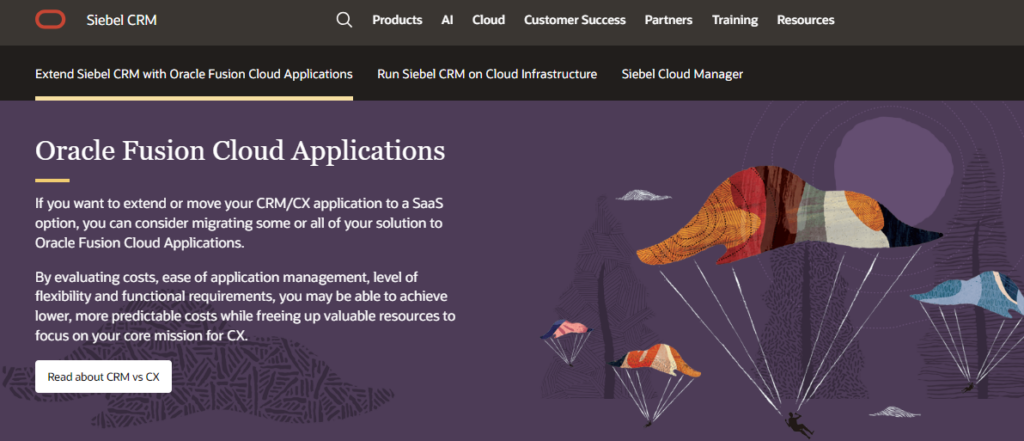
Task: Expand the Resources menu
Action: pos(805,20)
